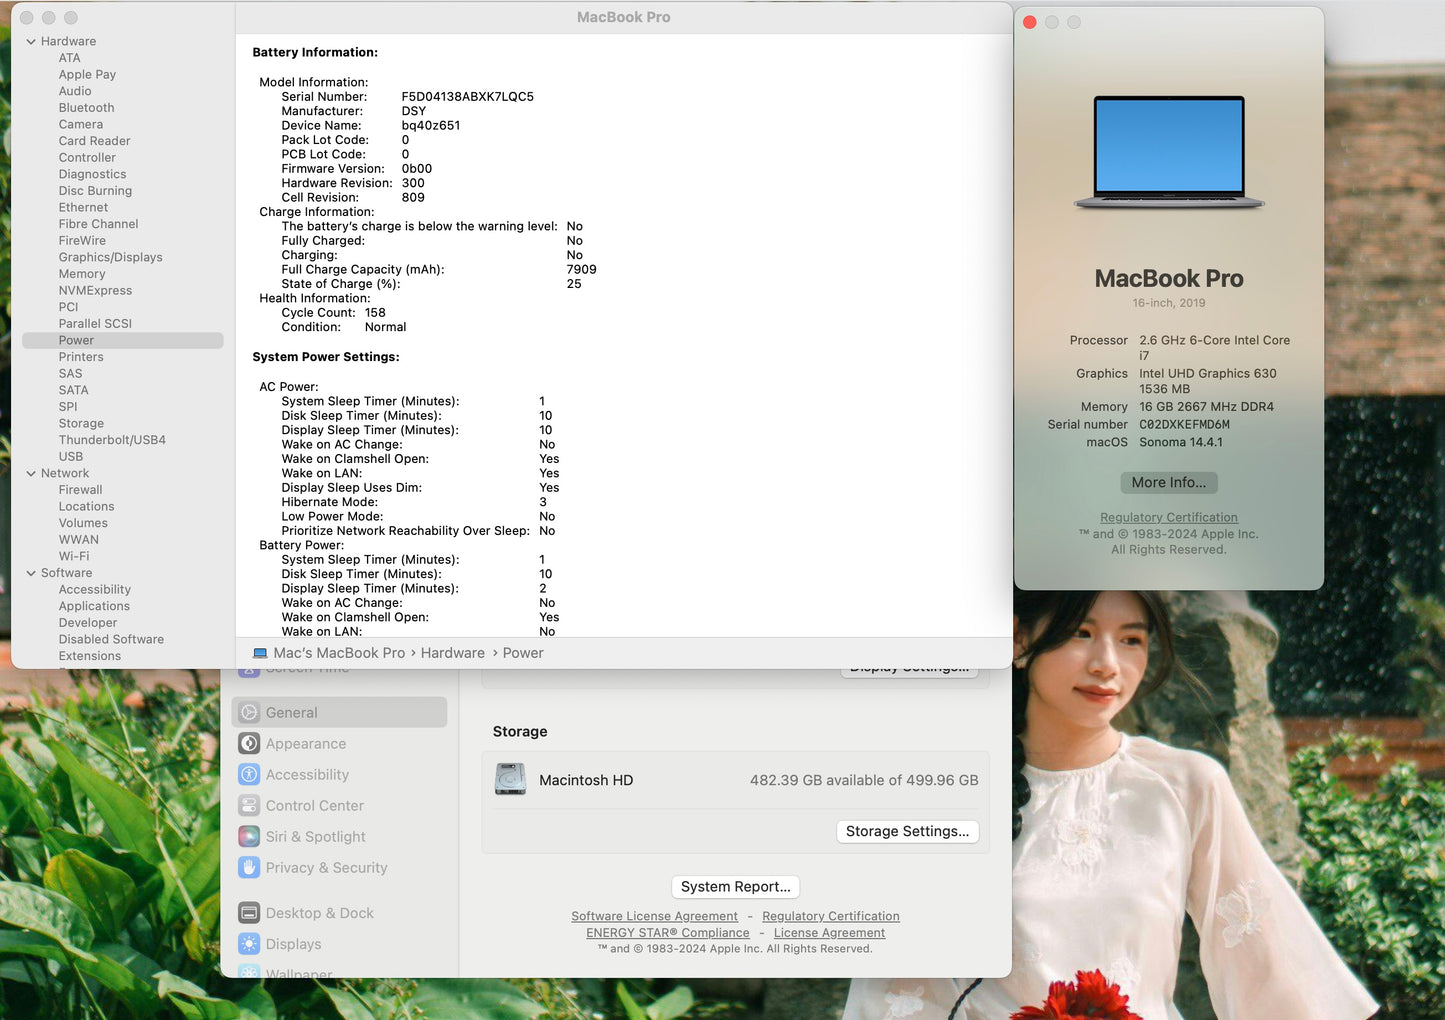Click the General gear icon in settings sidebar
This screenshot has height=1020, width=1445.
tap(249, 713)
